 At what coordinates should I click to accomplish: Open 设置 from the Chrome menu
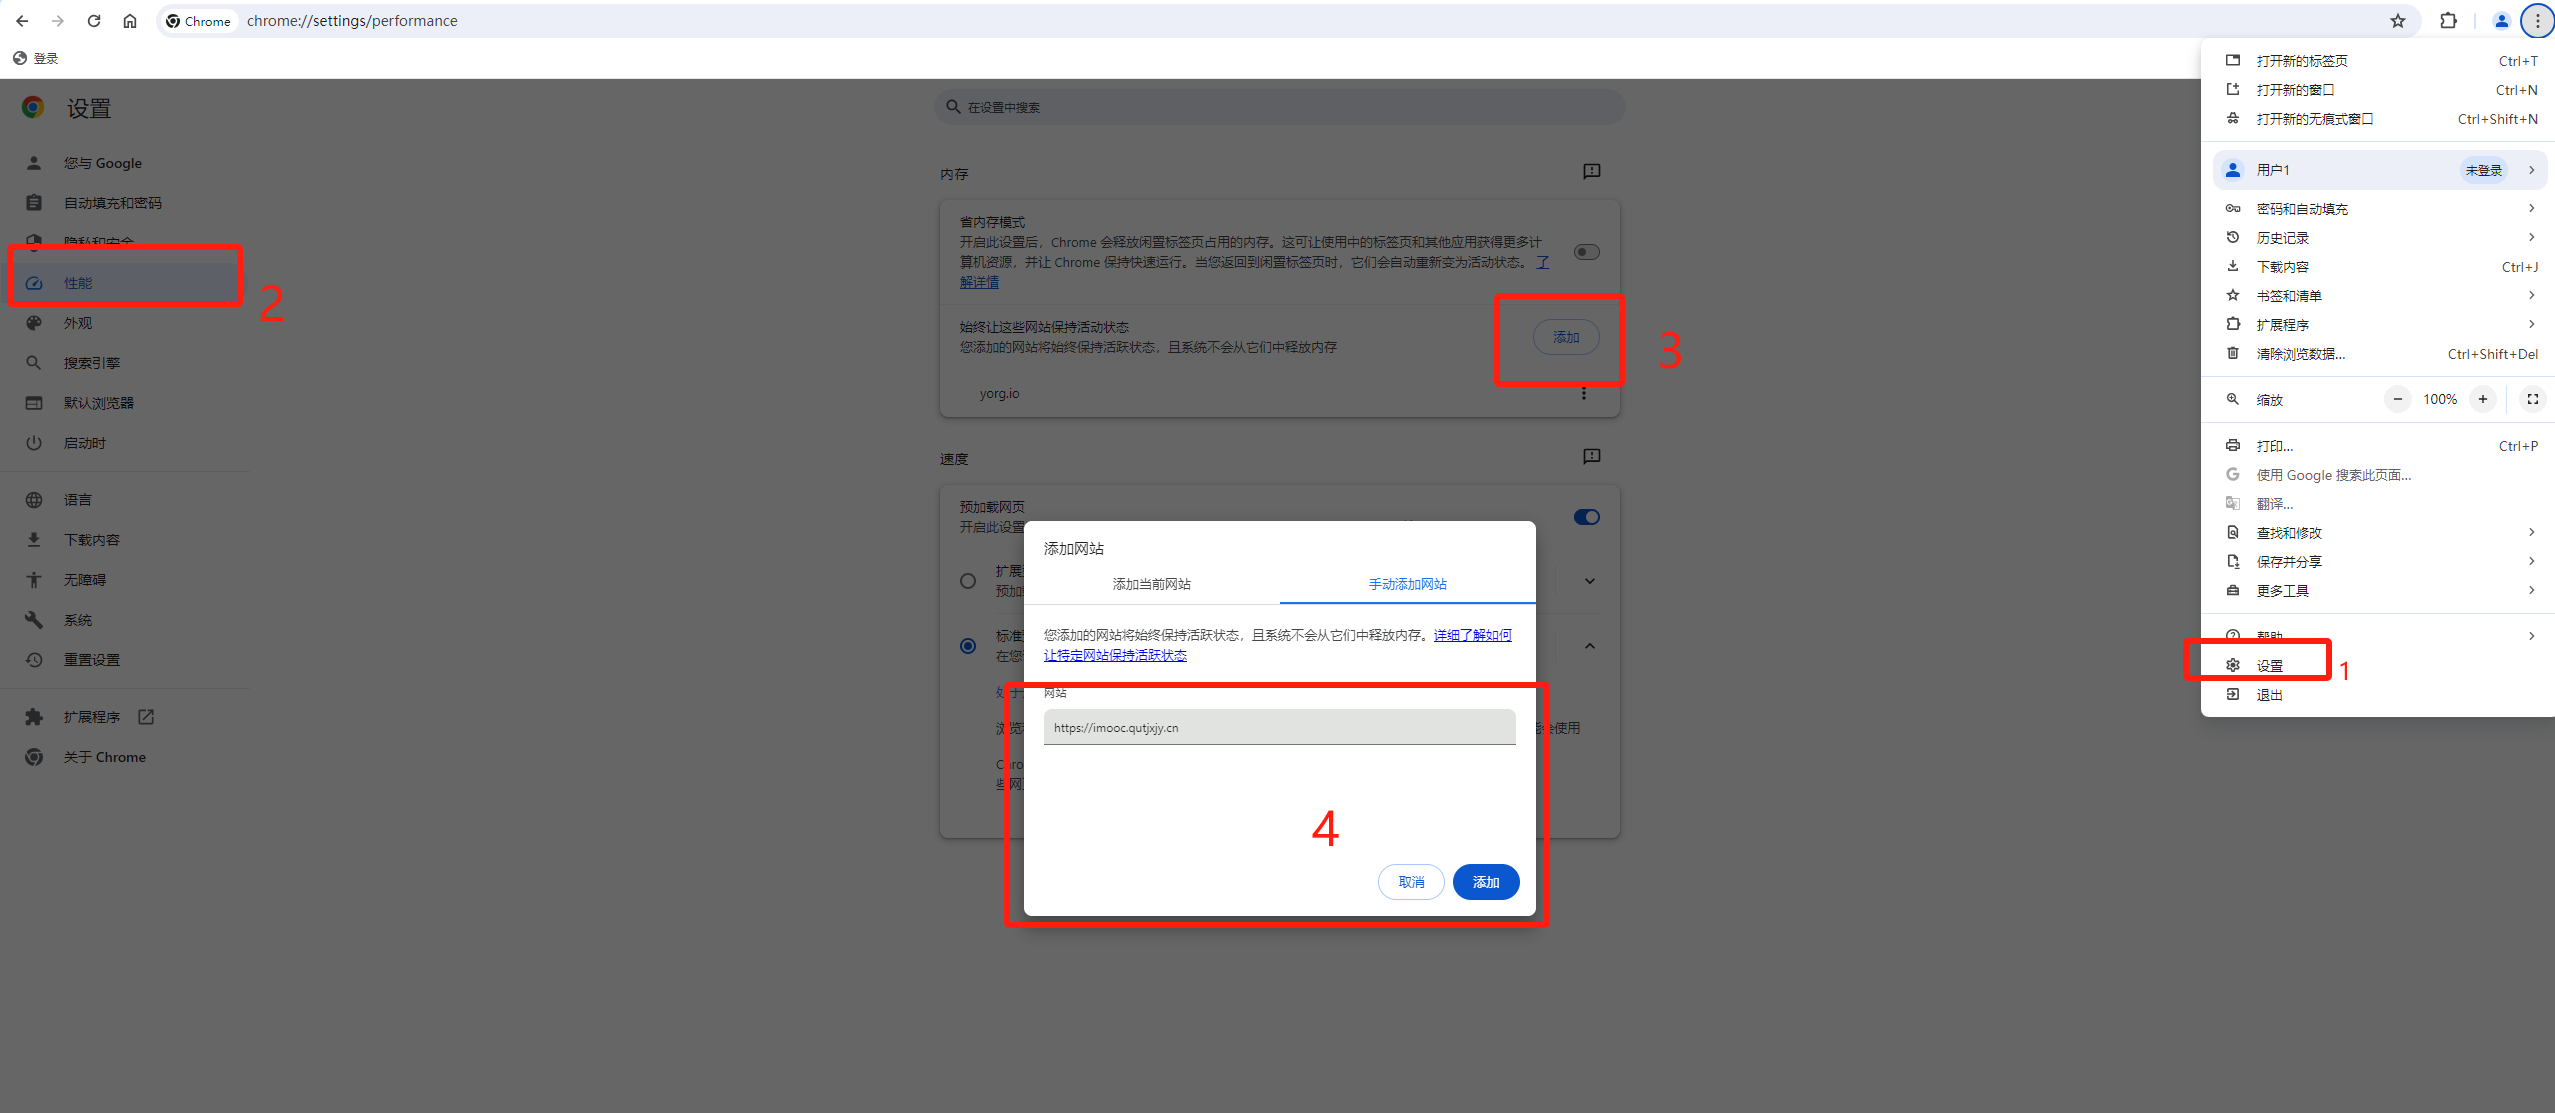point(2269,666)
